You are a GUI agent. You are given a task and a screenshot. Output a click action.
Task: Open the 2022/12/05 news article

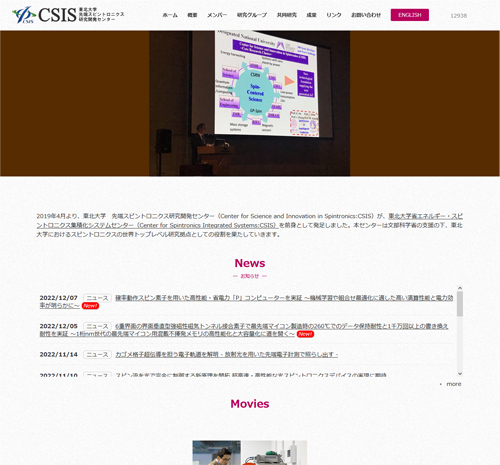(244, 330)
